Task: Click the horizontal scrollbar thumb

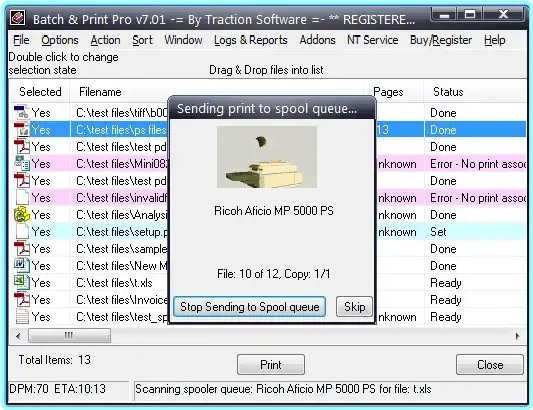Action: coord(69,336)
